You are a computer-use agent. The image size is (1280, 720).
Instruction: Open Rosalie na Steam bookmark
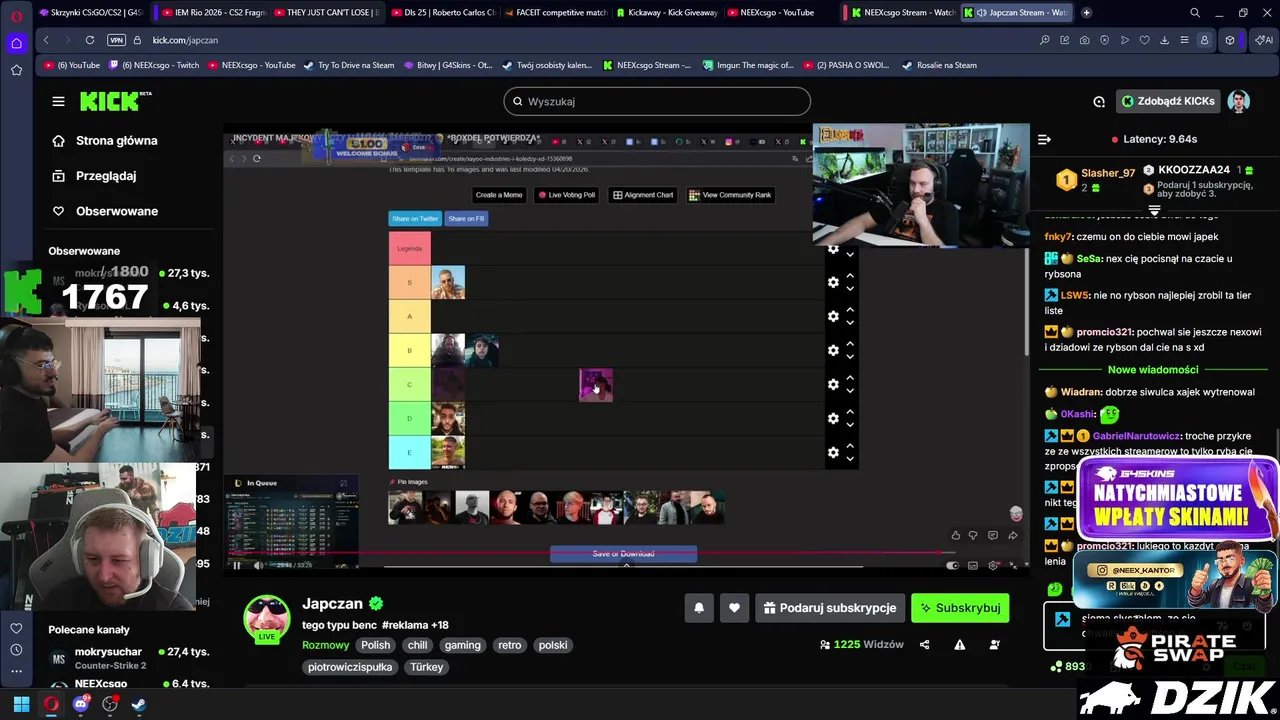tap(939, 65)
